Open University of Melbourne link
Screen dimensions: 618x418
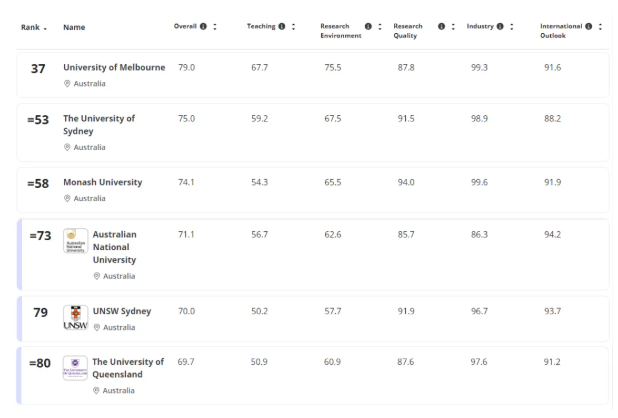pyautogui.click(x=114, y=68)
